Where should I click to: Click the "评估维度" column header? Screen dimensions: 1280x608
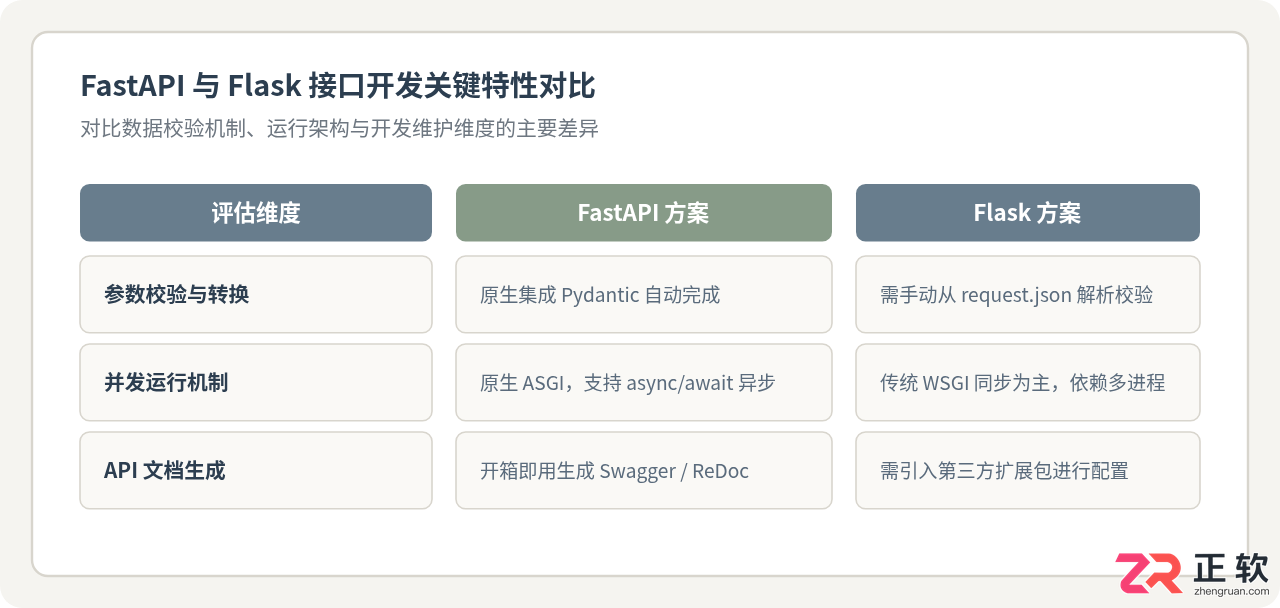point(256,213)
